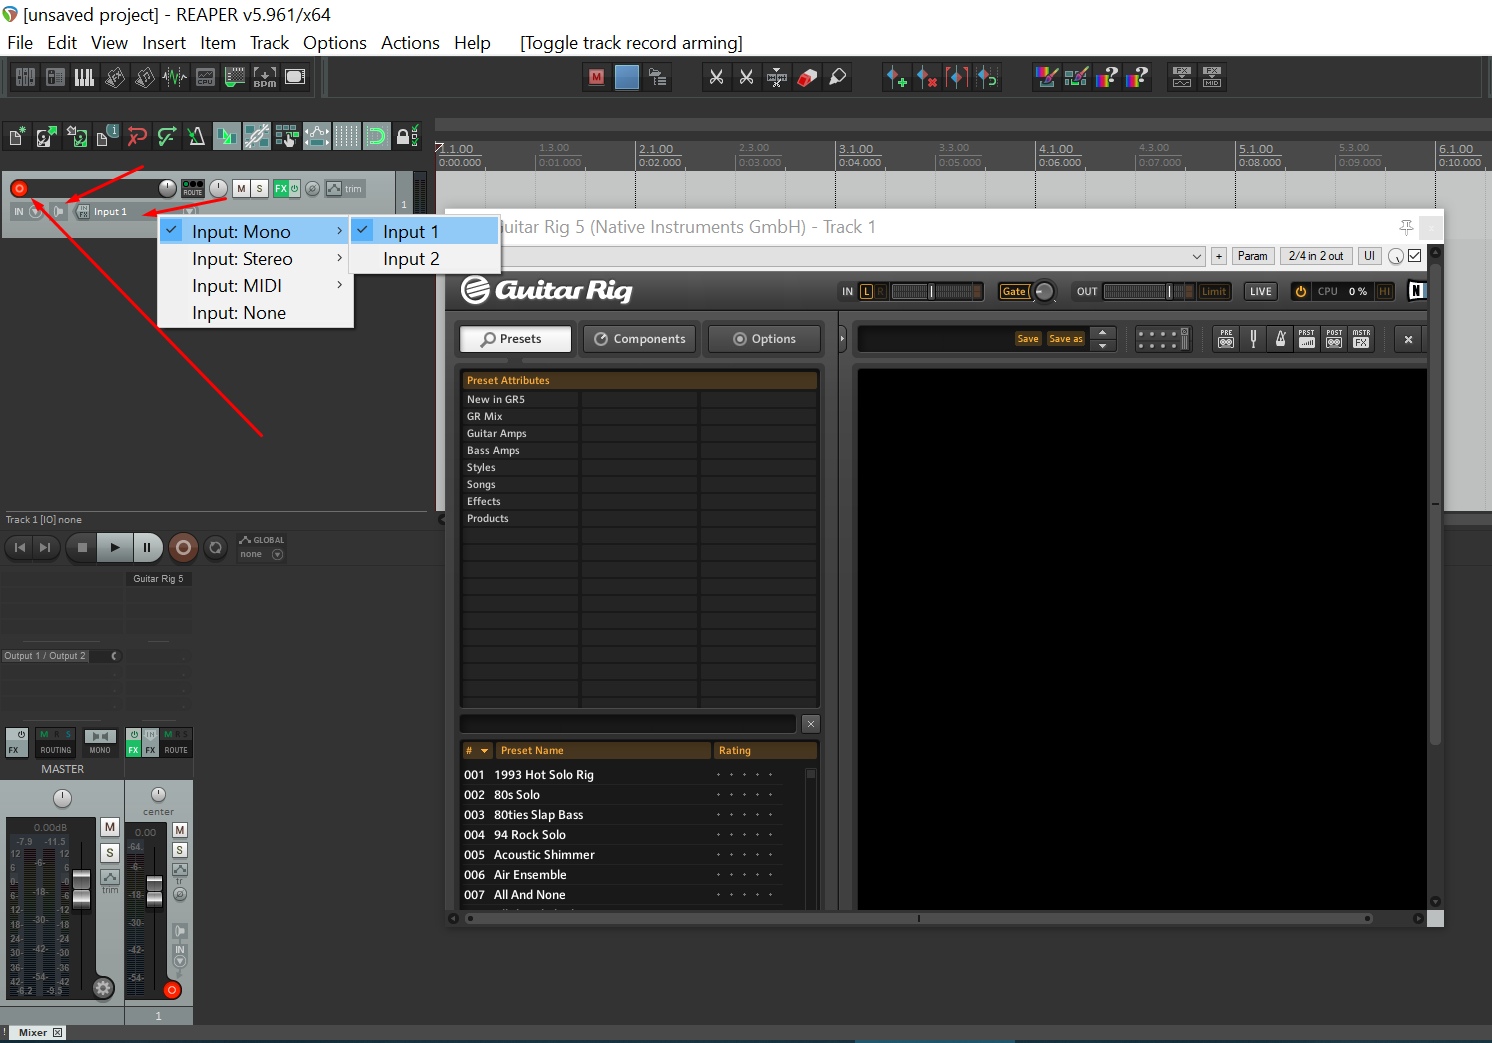
Task: Toggle locking padlock icon
Action: (407, 136)
